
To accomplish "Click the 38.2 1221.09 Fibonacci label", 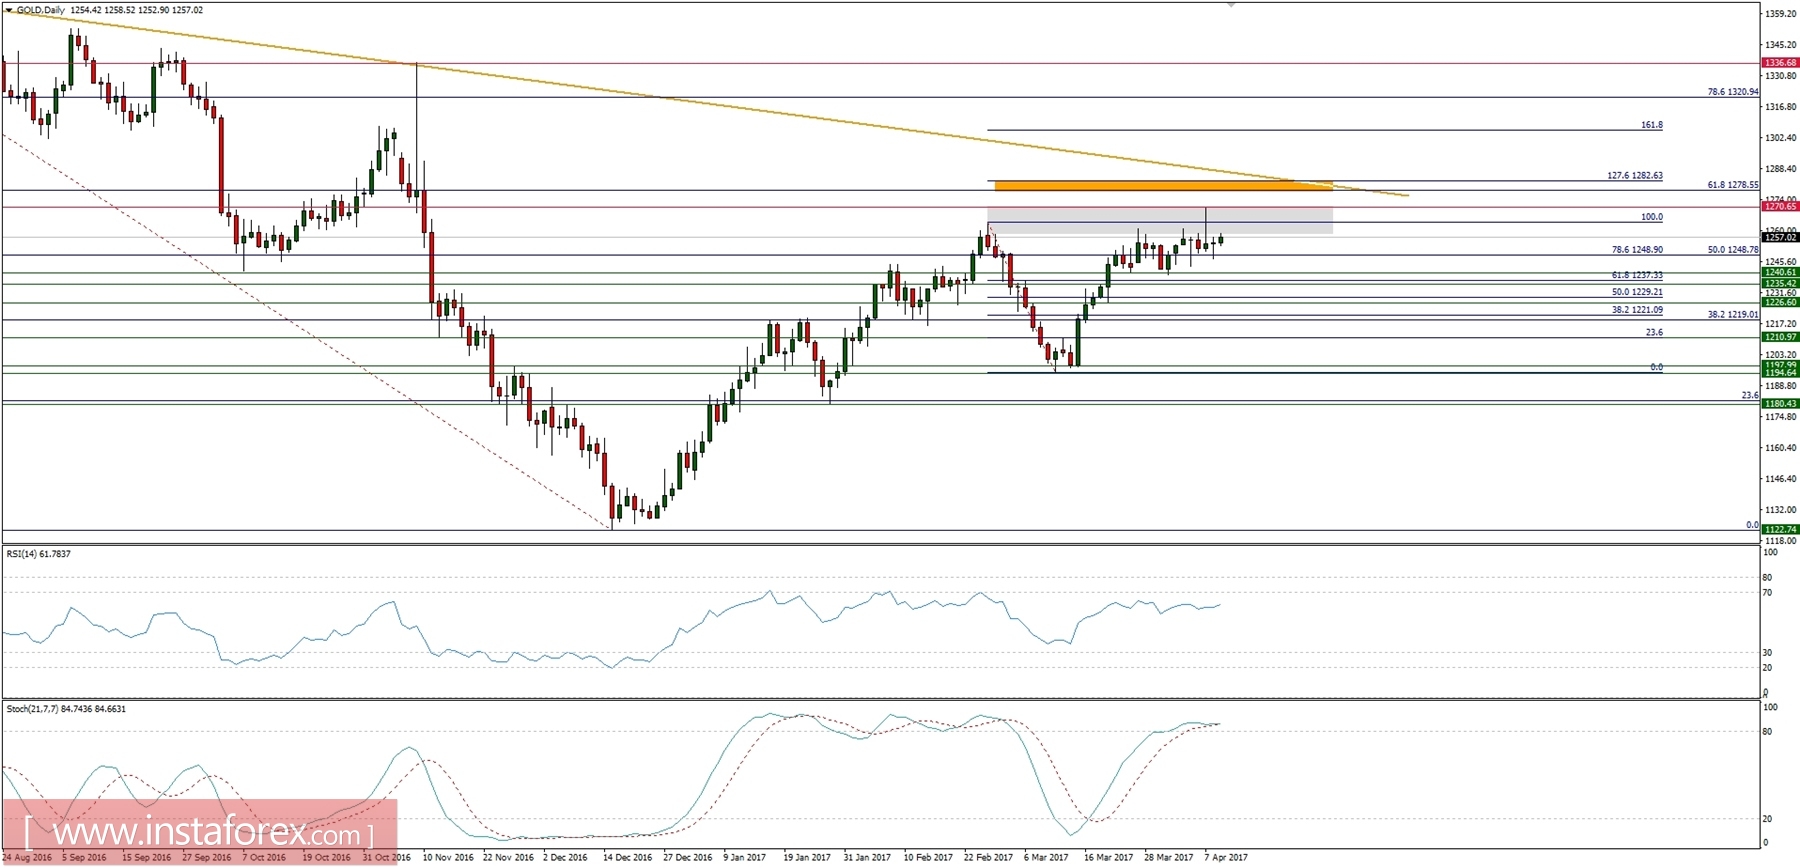I will click(x=1637, y=310).
